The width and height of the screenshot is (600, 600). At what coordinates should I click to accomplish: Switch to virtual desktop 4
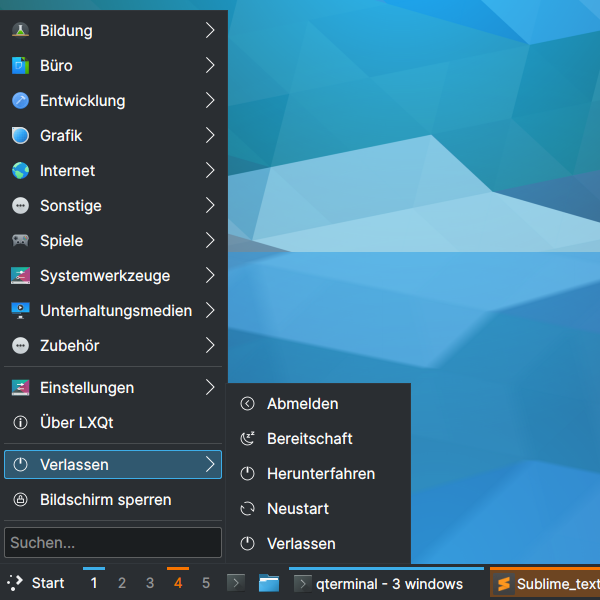click(178, 583)
